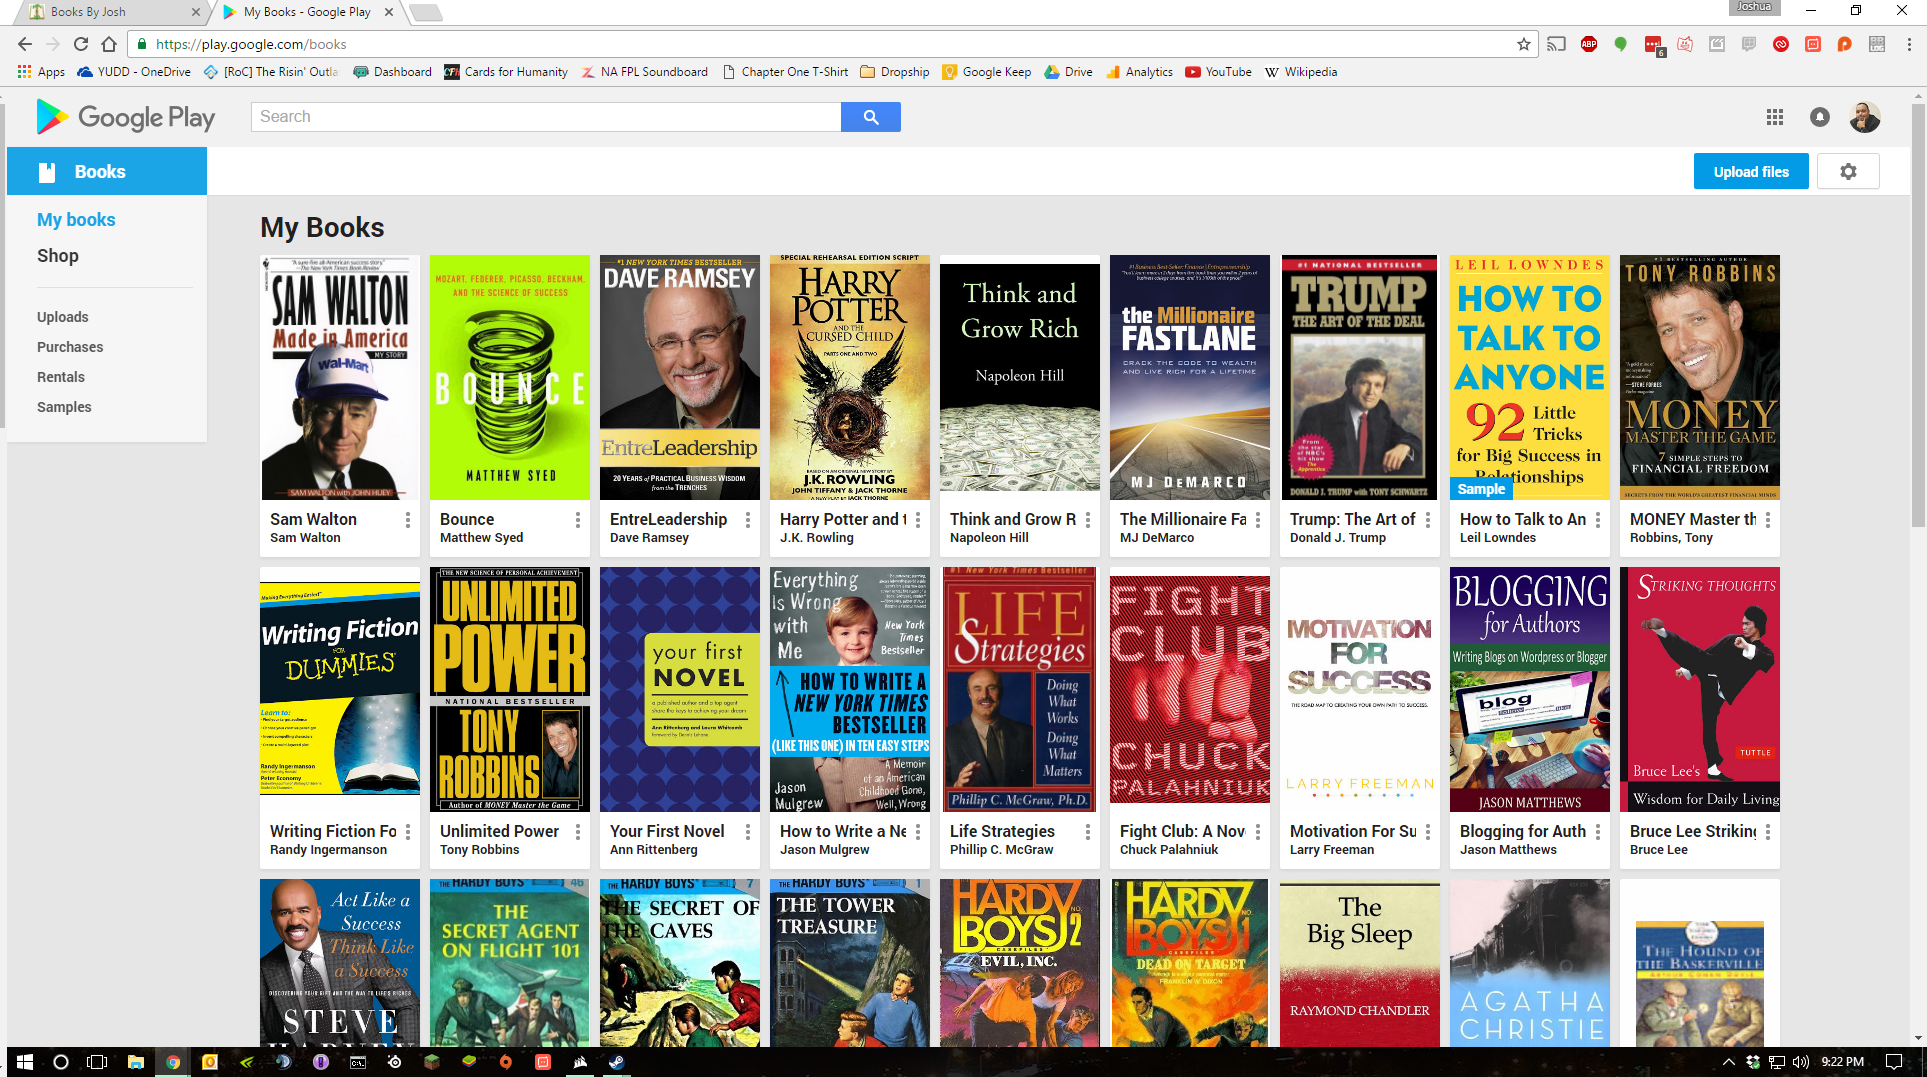Click the Adblock Plus extension icon
Viewport: 1927px width, 1077px height.
(1589, 44)
